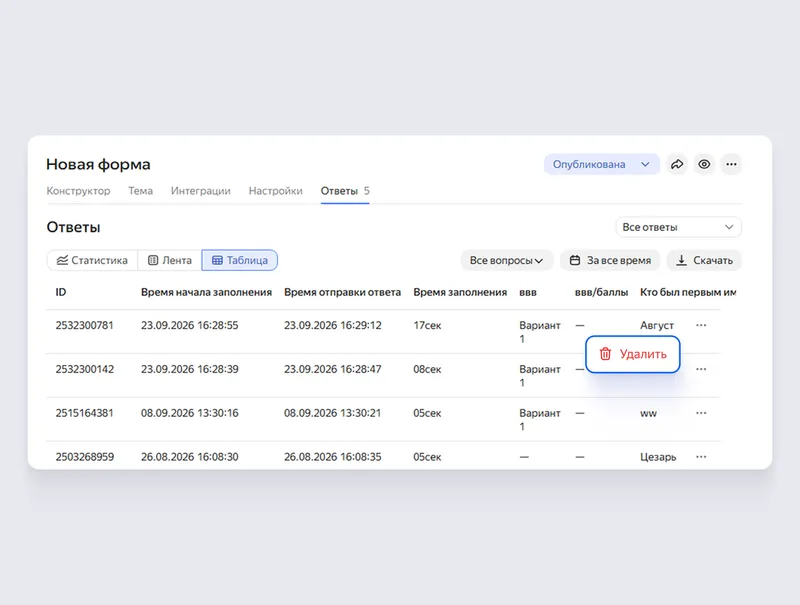Go to the Интеграции tab
800x605 pixels.
201,191
